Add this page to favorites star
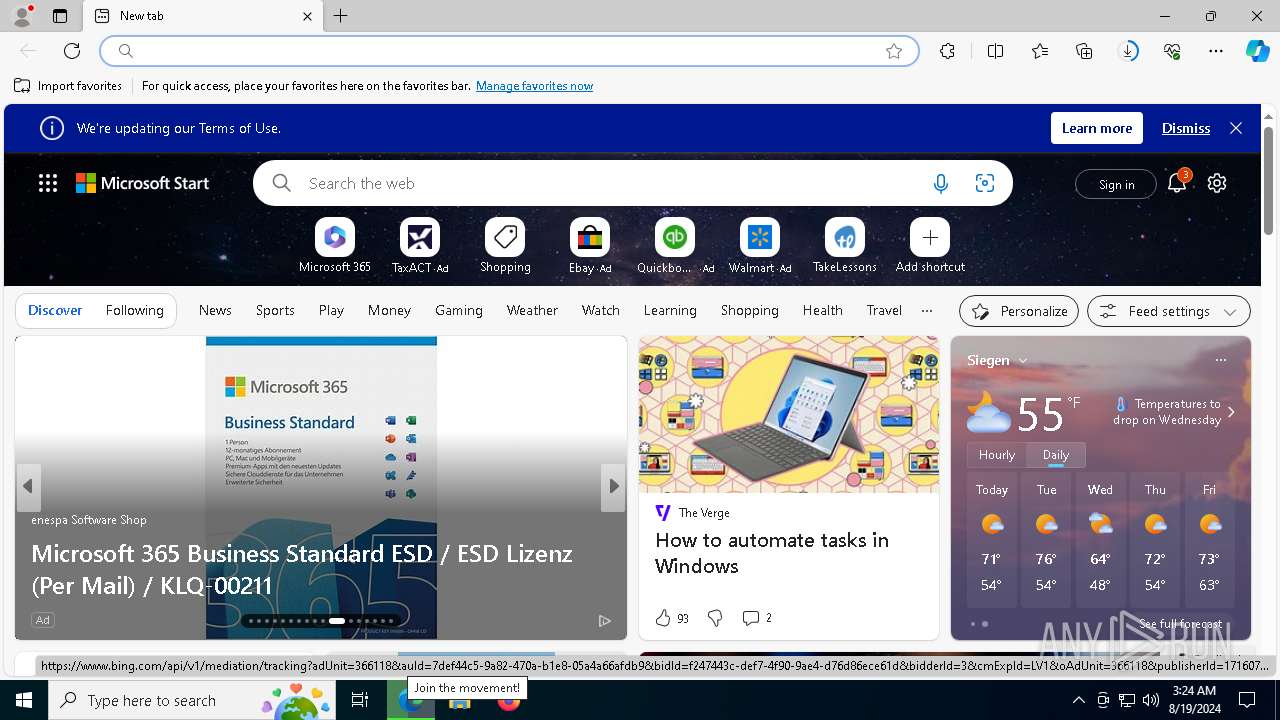 pos(894,51)
